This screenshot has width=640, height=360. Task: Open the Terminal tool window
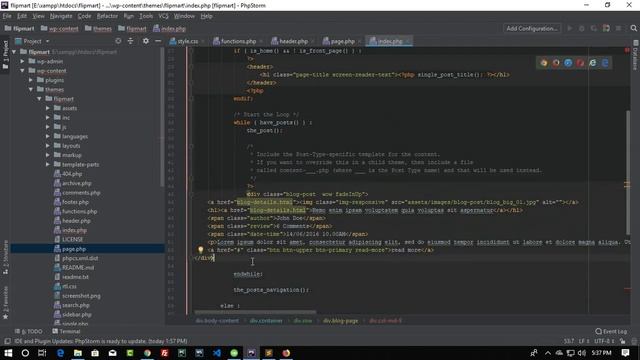click(66, 331)
